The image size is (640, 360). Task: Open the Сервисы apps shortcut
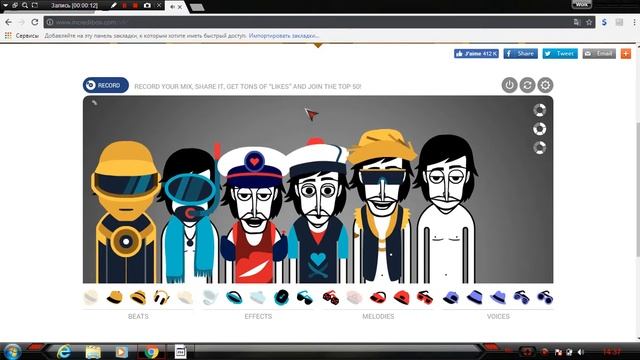[22, 36]
